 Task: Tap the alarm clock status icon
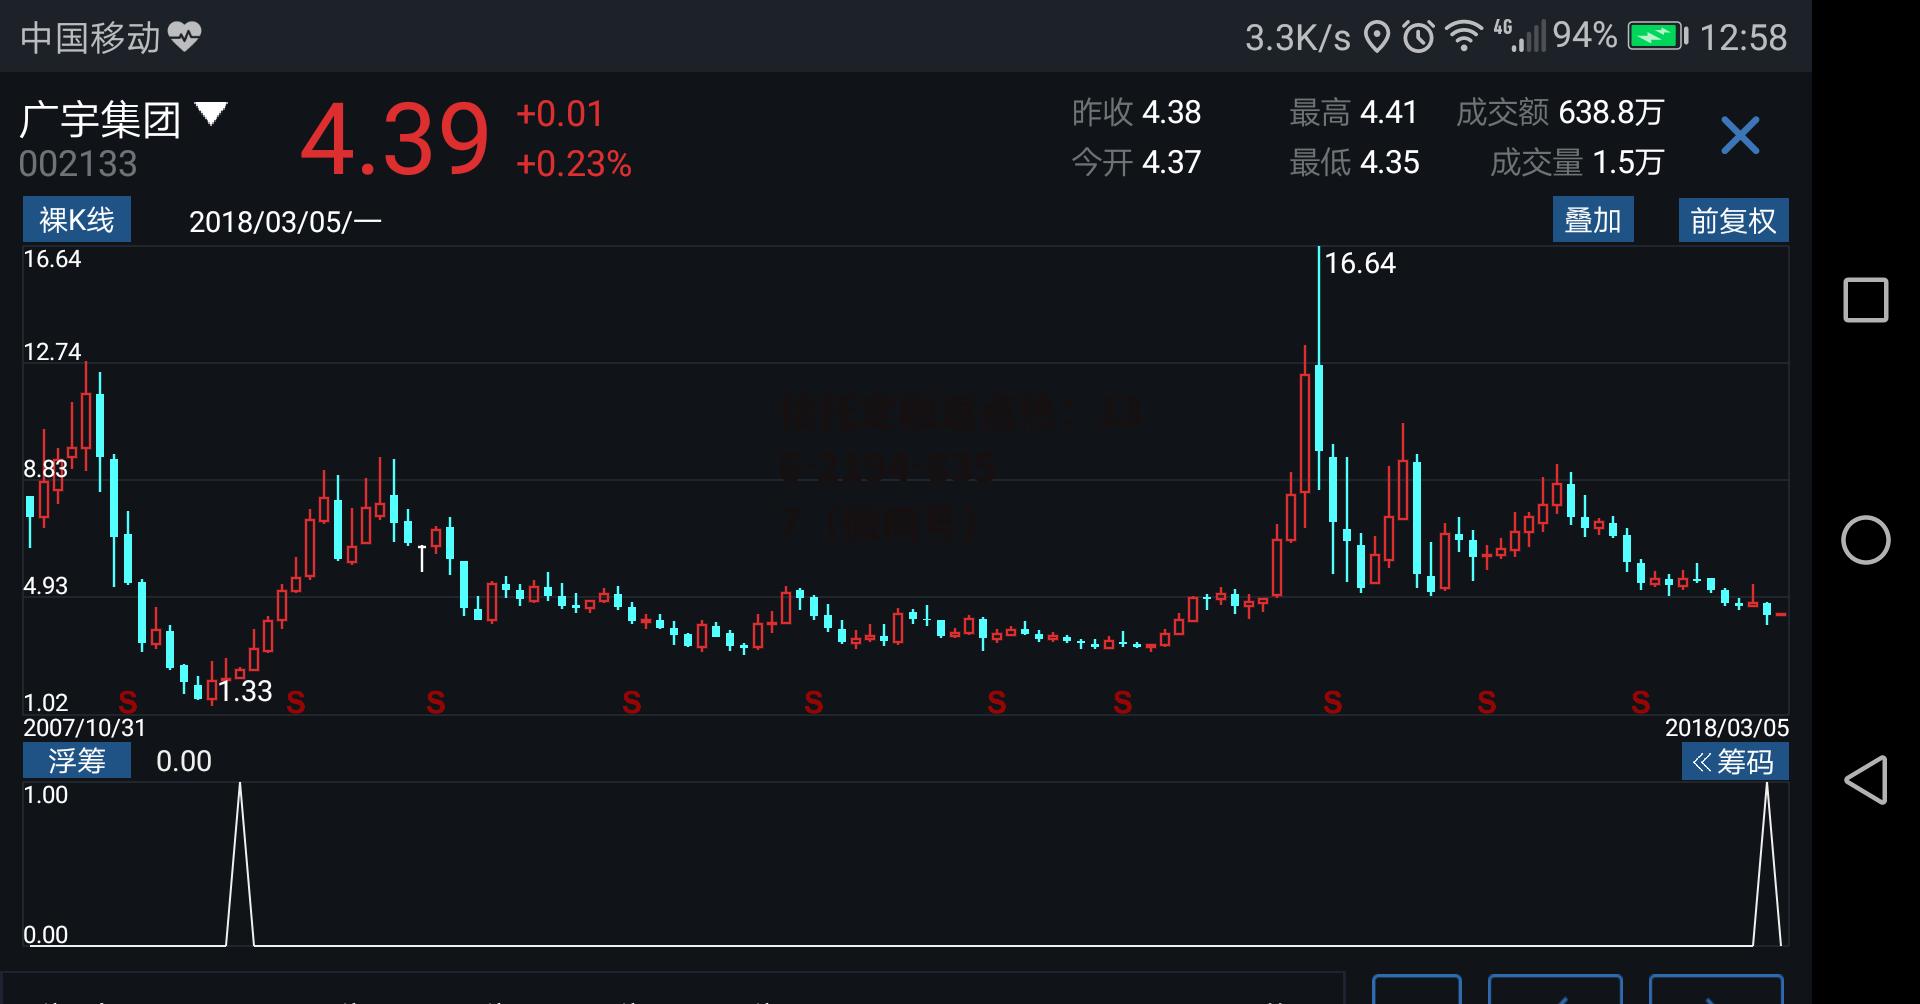pyautogui.click(x=1418, y=38)
